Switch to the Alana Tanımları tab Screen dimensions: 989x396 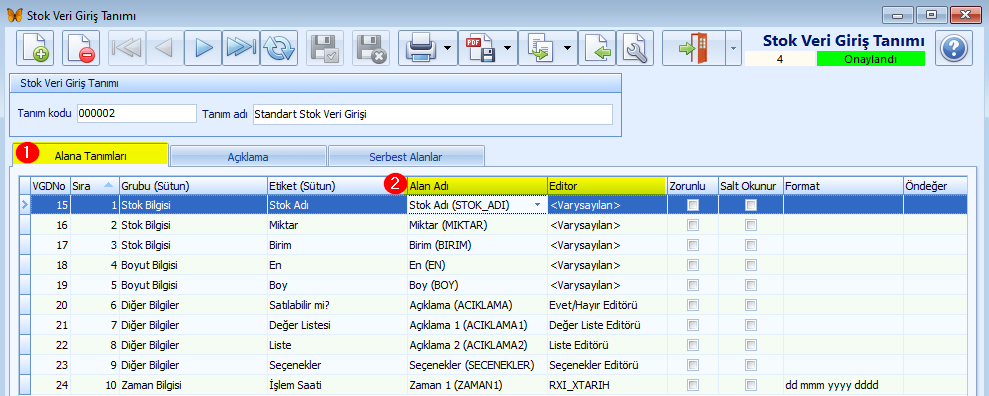click(90, 156)
